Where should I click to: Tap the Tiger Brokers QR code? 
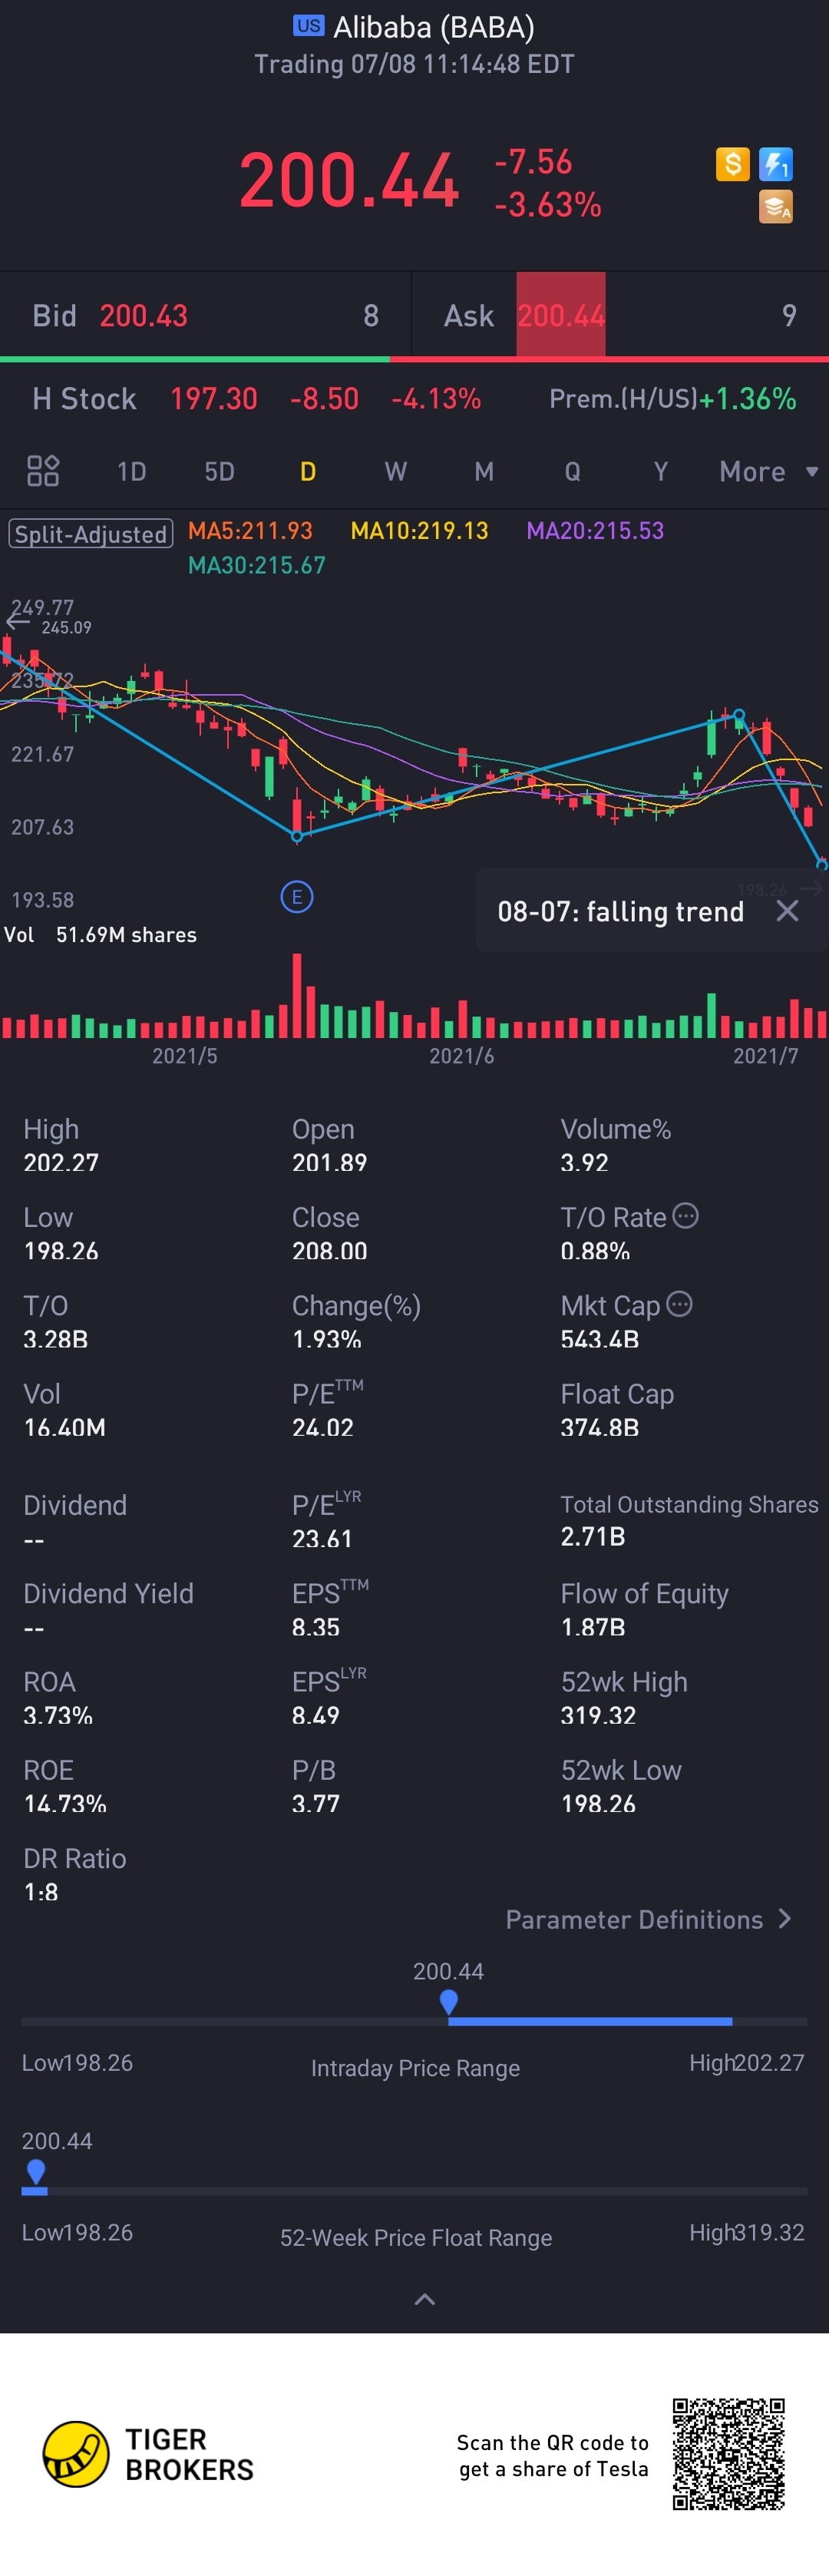point(728,2453)
